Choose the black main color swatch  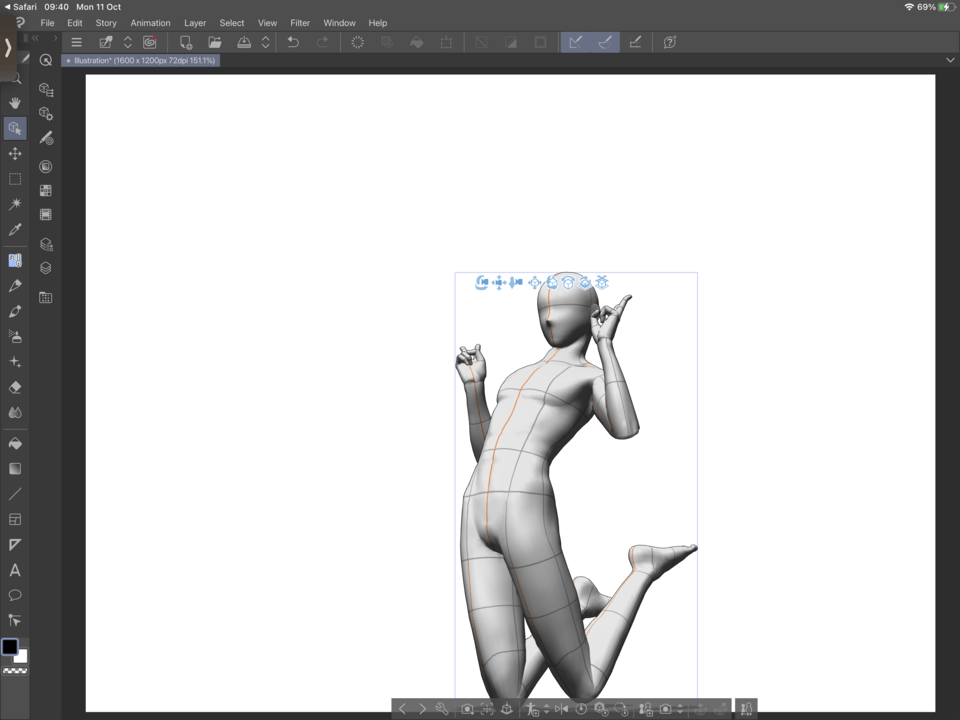point(10,647)
